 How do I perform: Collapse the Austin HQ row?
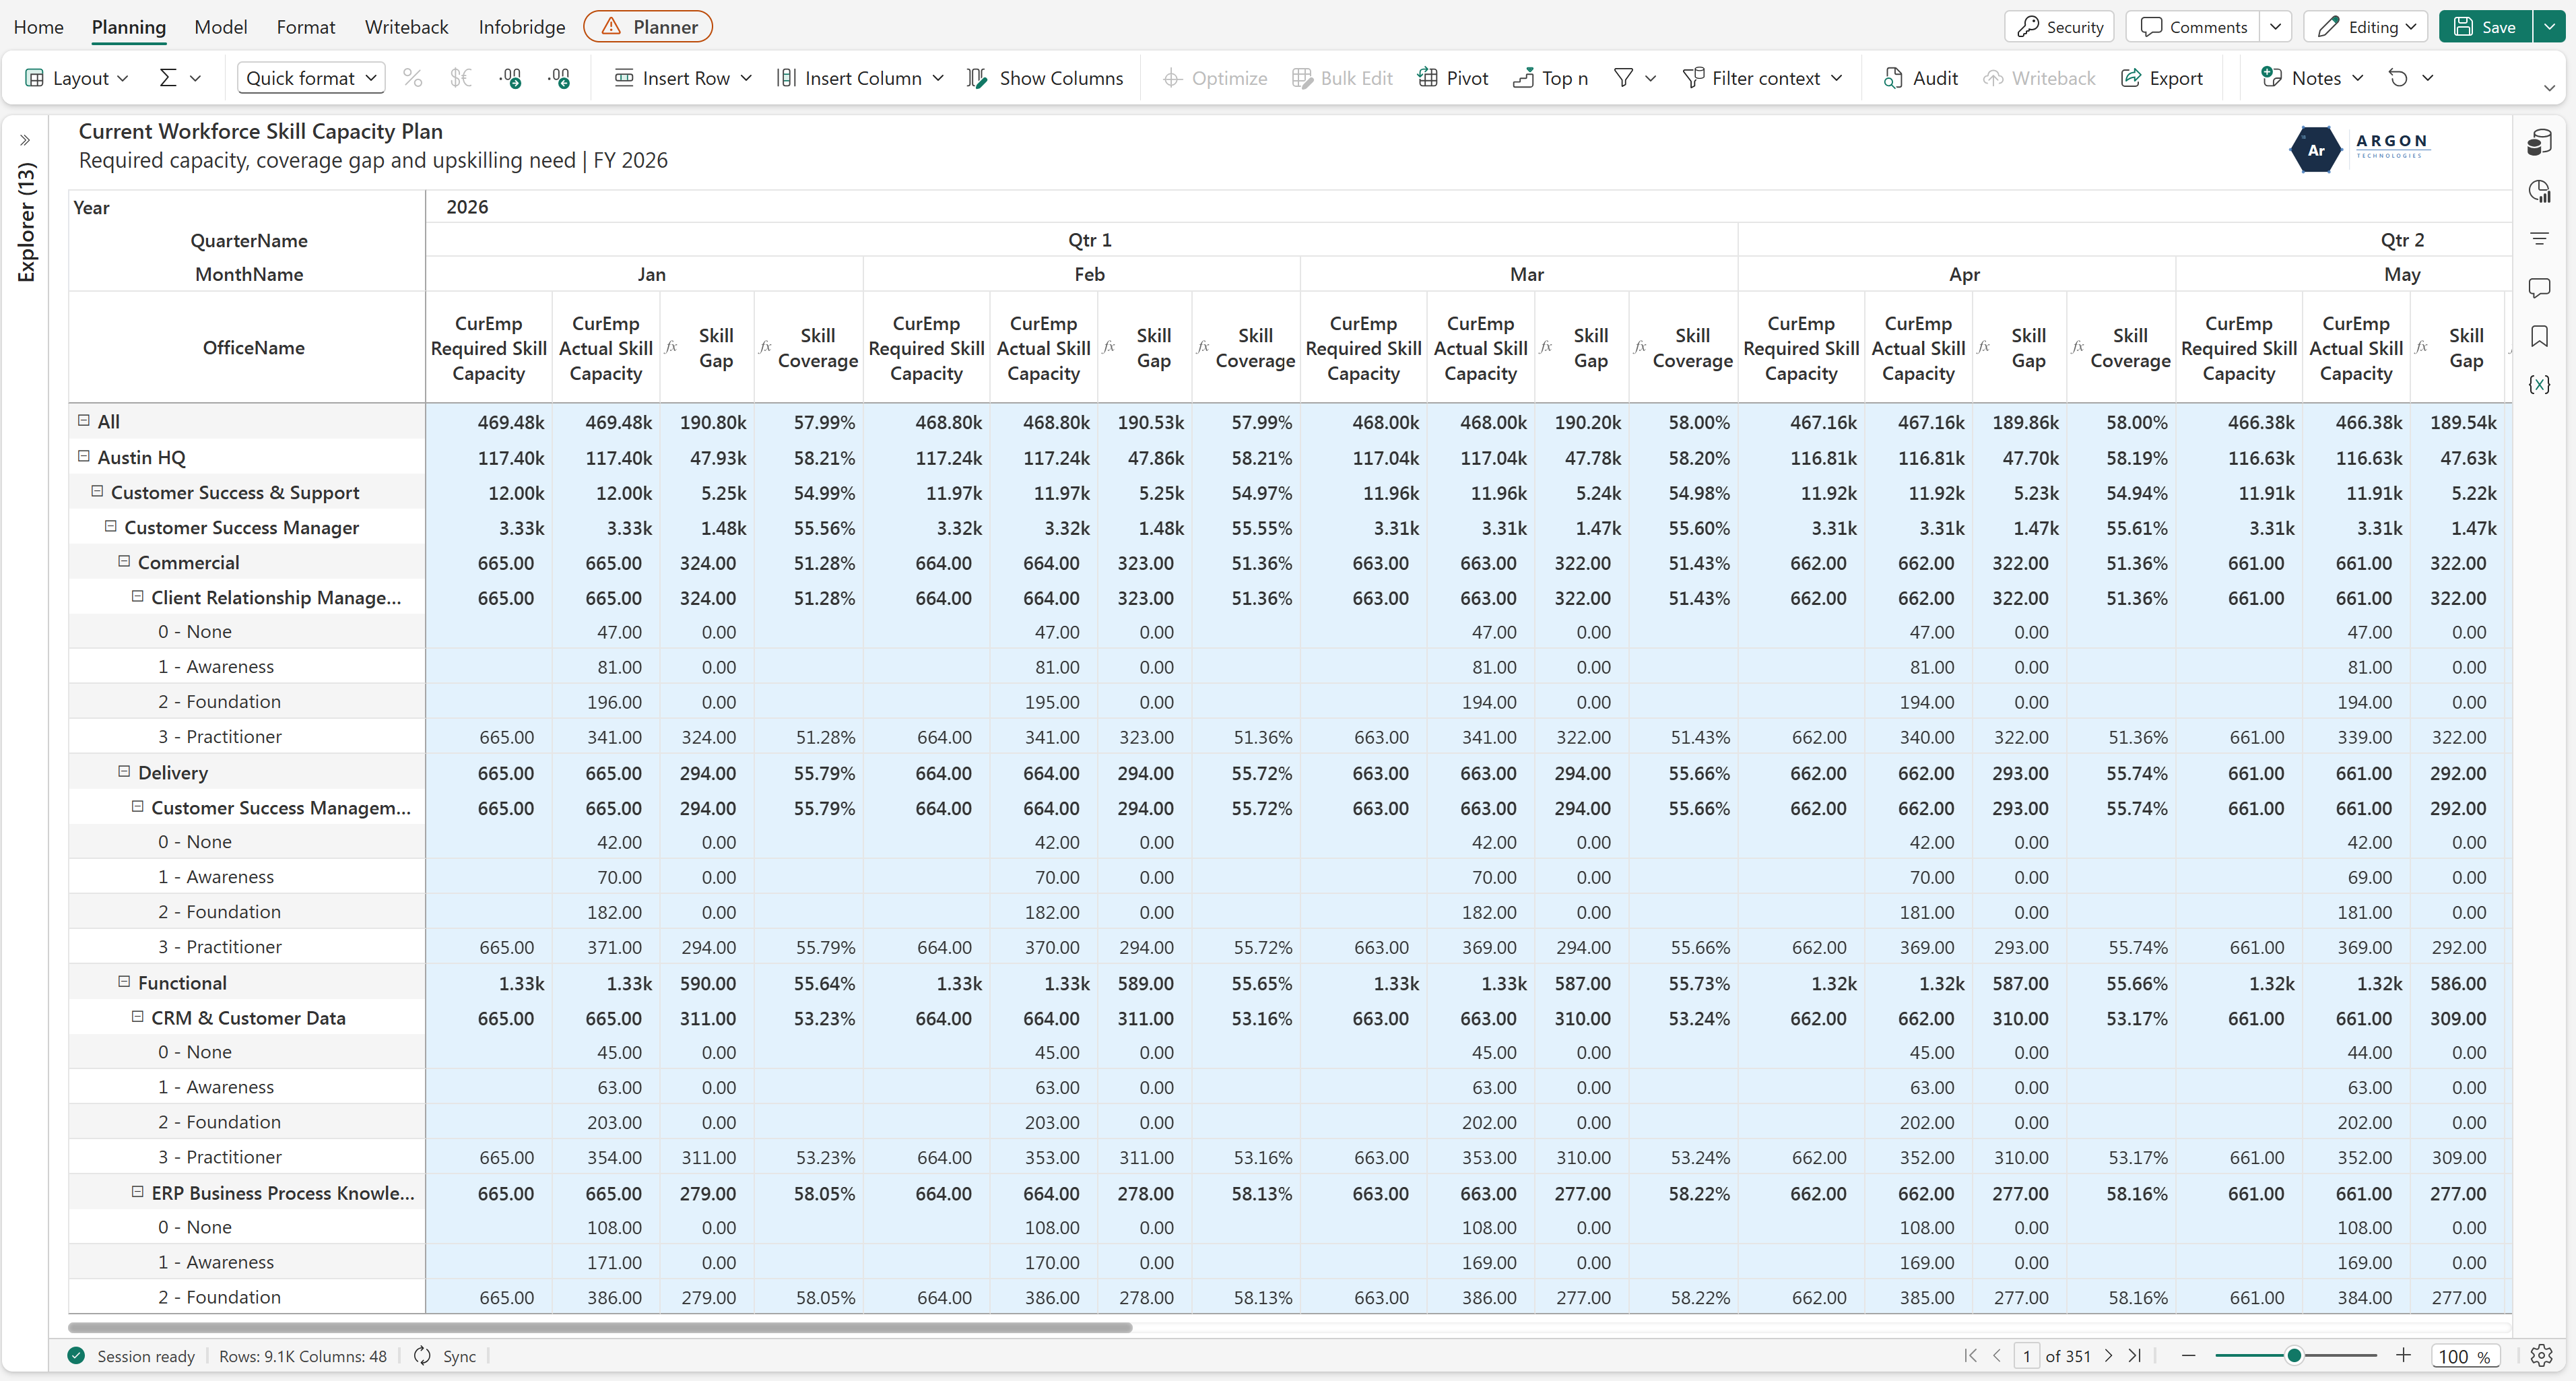click(84, 456)
